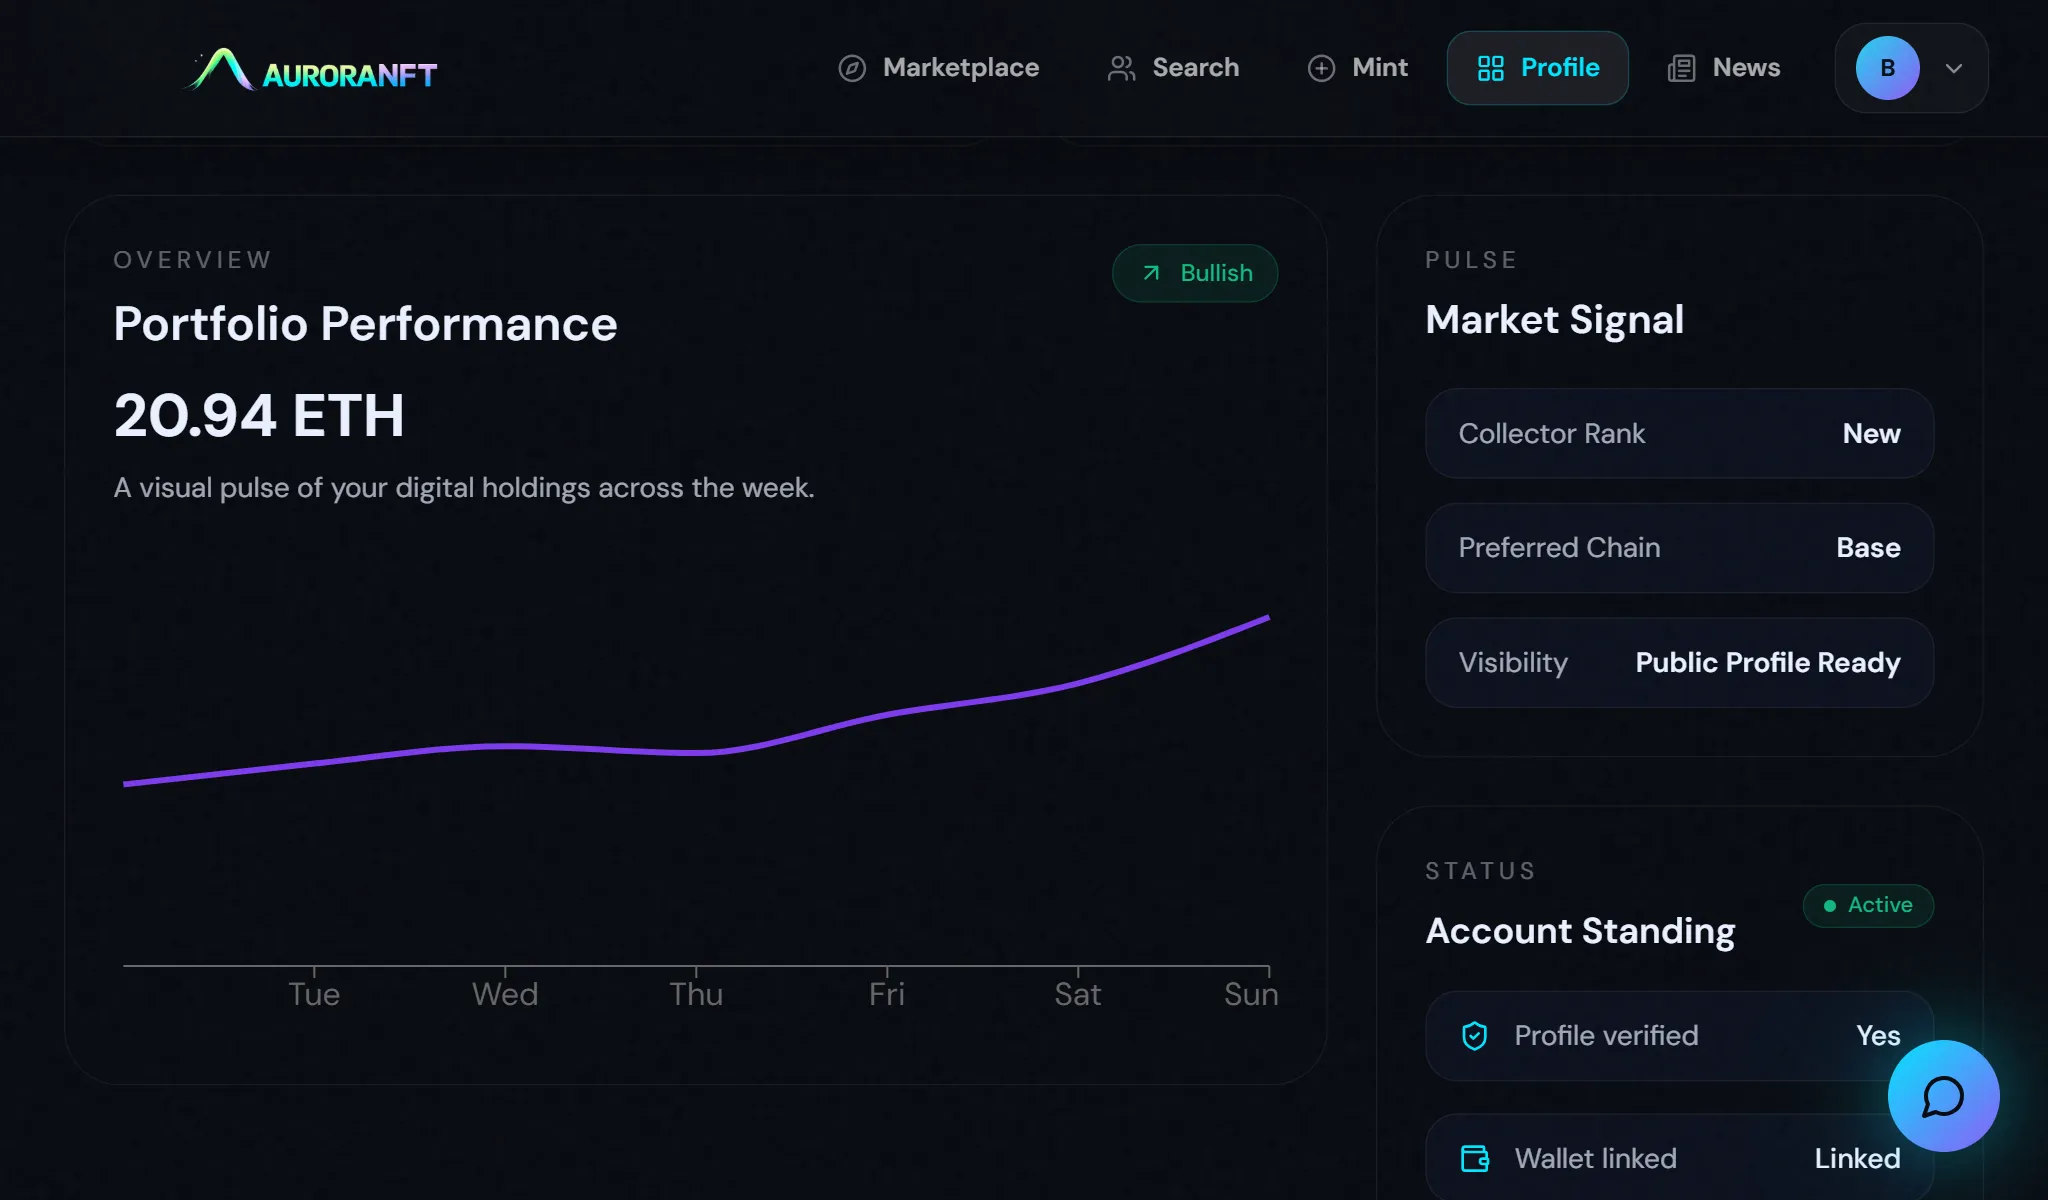Click the STATUS label

coord(1480,871)
